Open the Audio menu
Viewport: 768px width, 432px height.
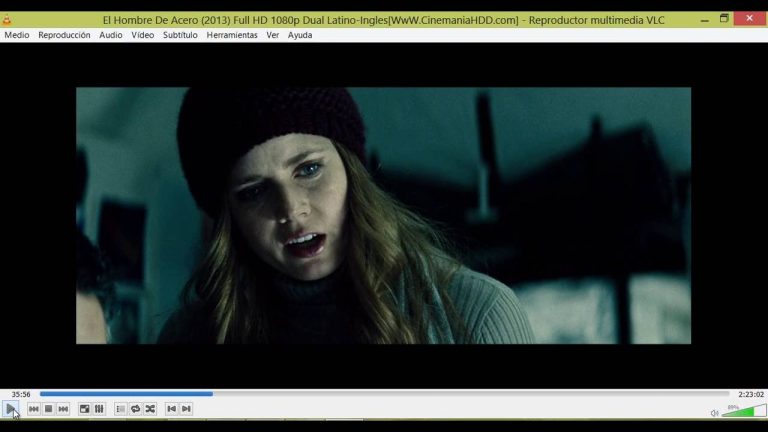click(x=111, y=35)
